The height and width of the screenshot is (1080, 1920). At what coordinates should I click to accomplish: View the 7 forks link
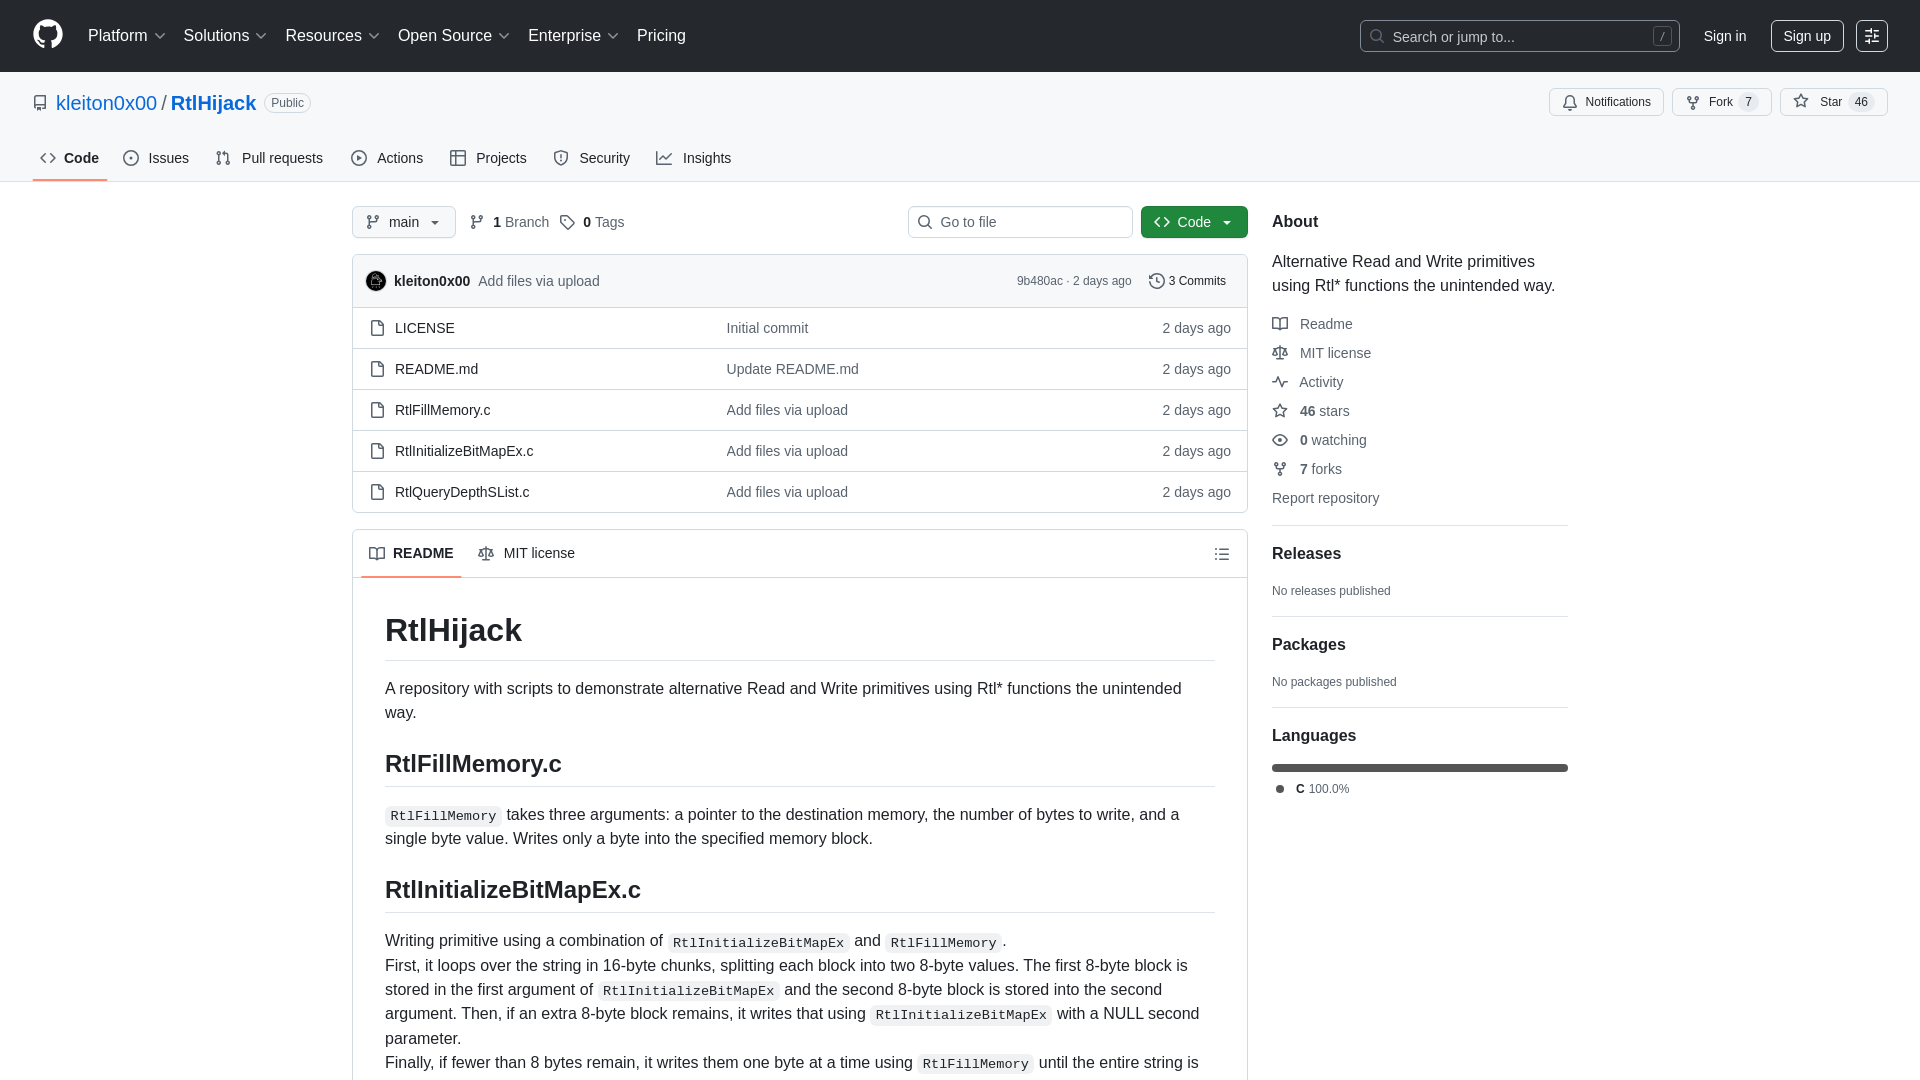(1307, 469)
